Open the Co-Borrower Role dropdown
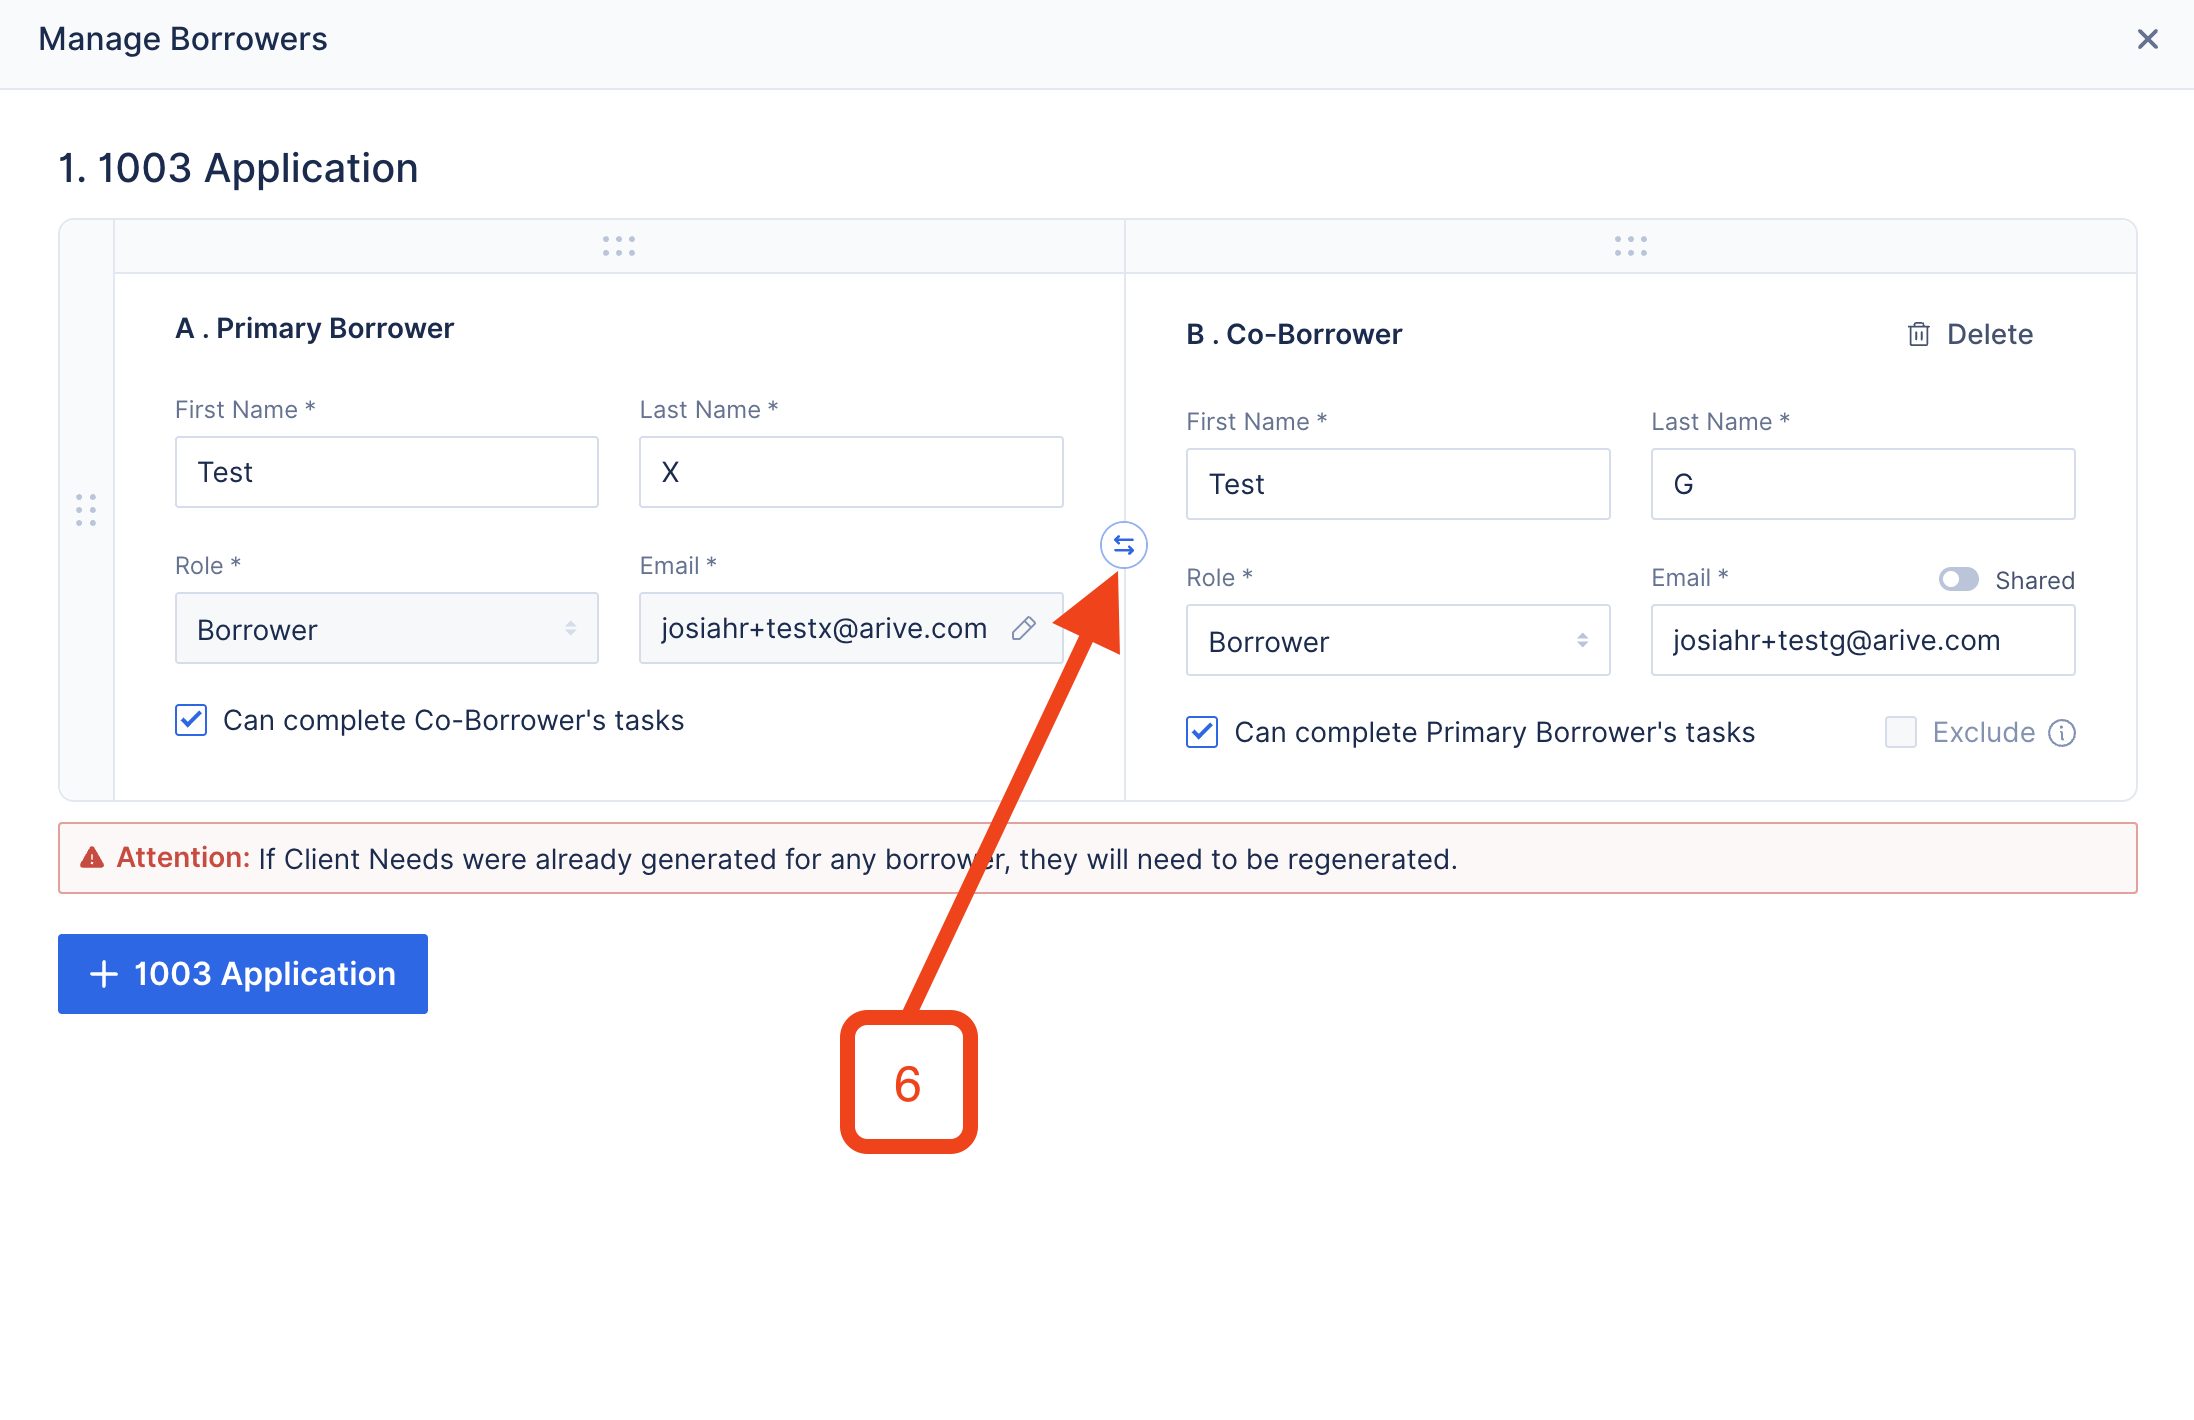Viewport: 2194px width, 1420px height. click(x=1397, y=641)
